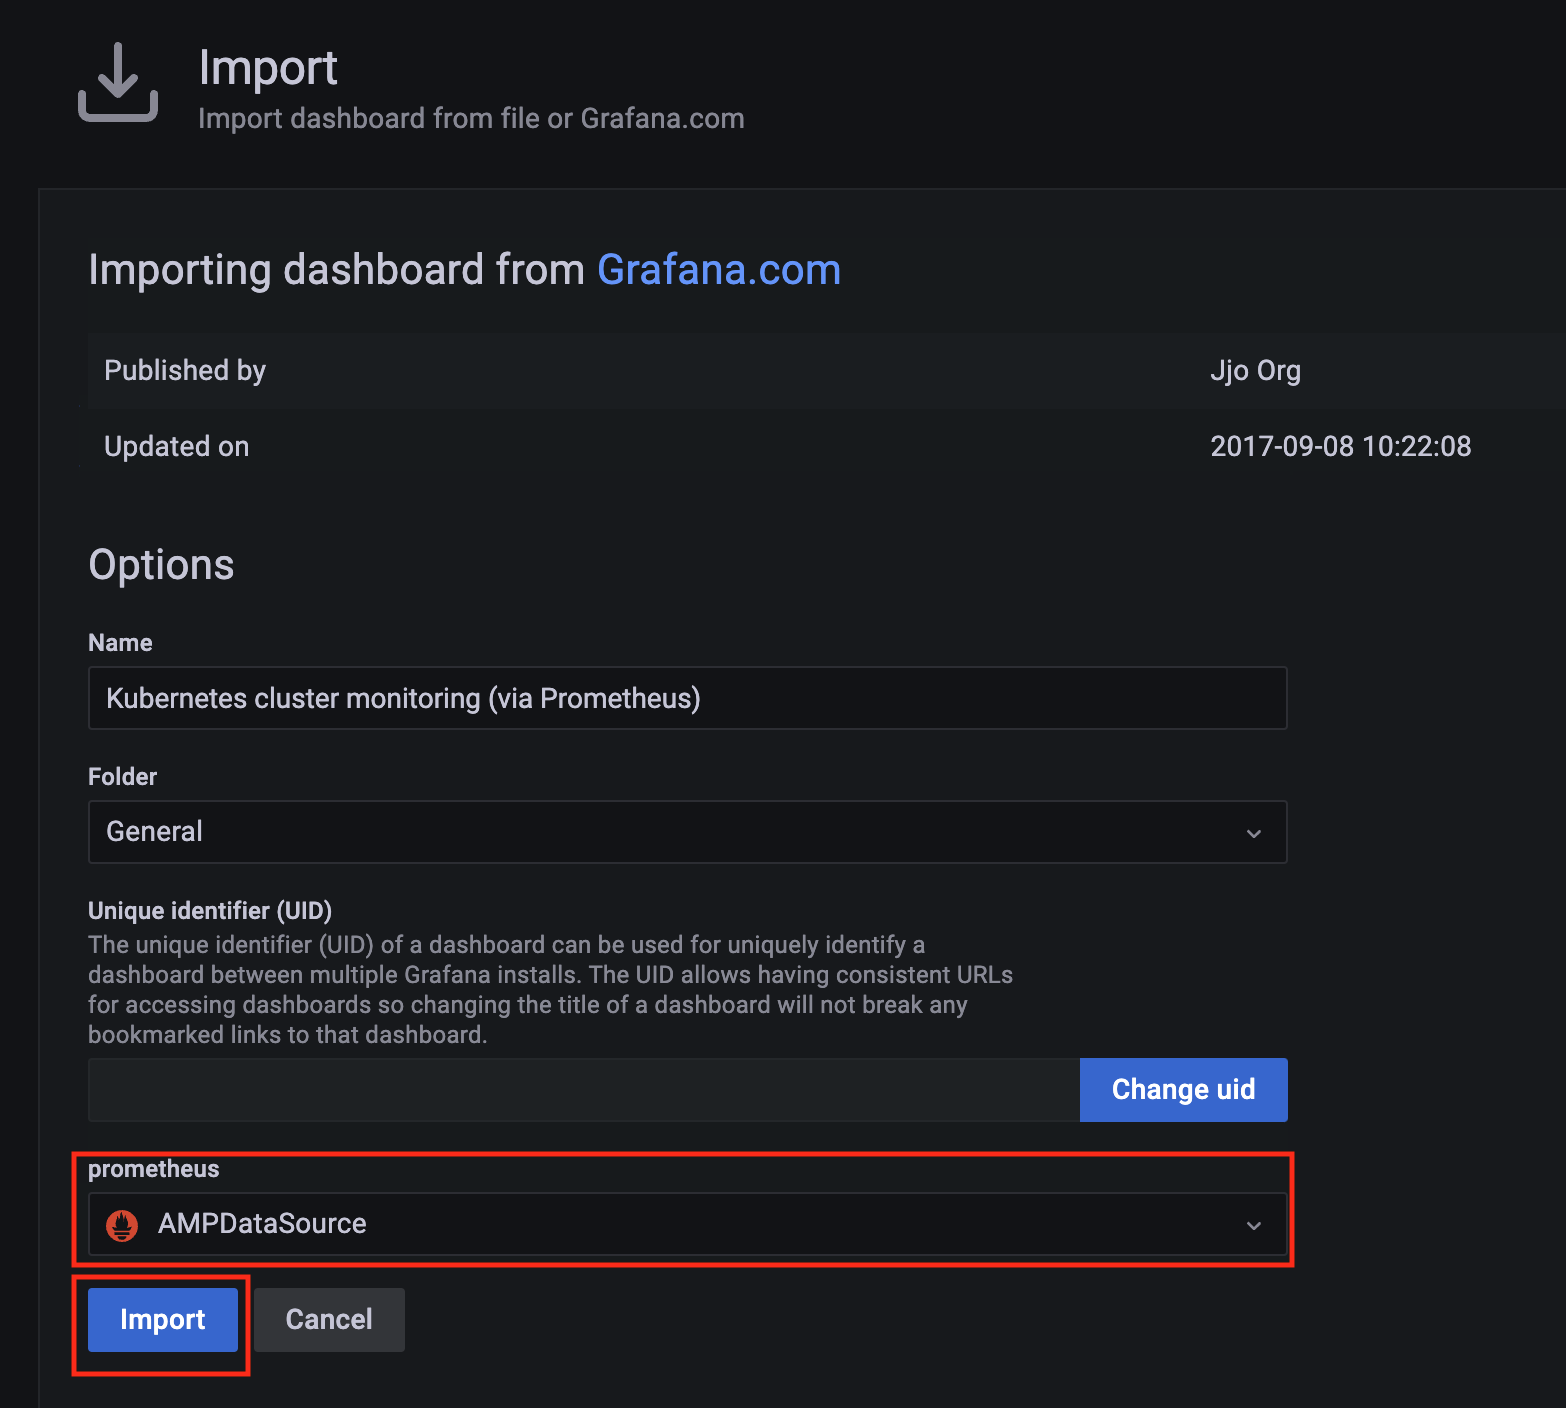
Task: Click the import arrow logo near the Import title
Action: pos(117,82)
